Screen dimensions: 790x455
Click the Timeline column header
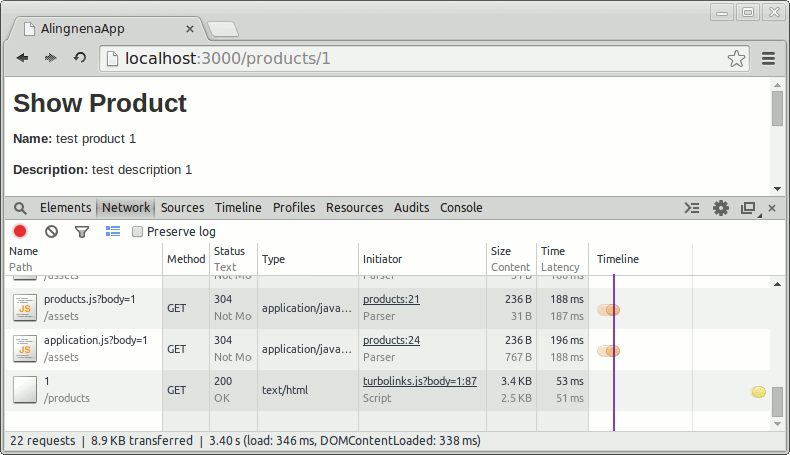(618, 259)
